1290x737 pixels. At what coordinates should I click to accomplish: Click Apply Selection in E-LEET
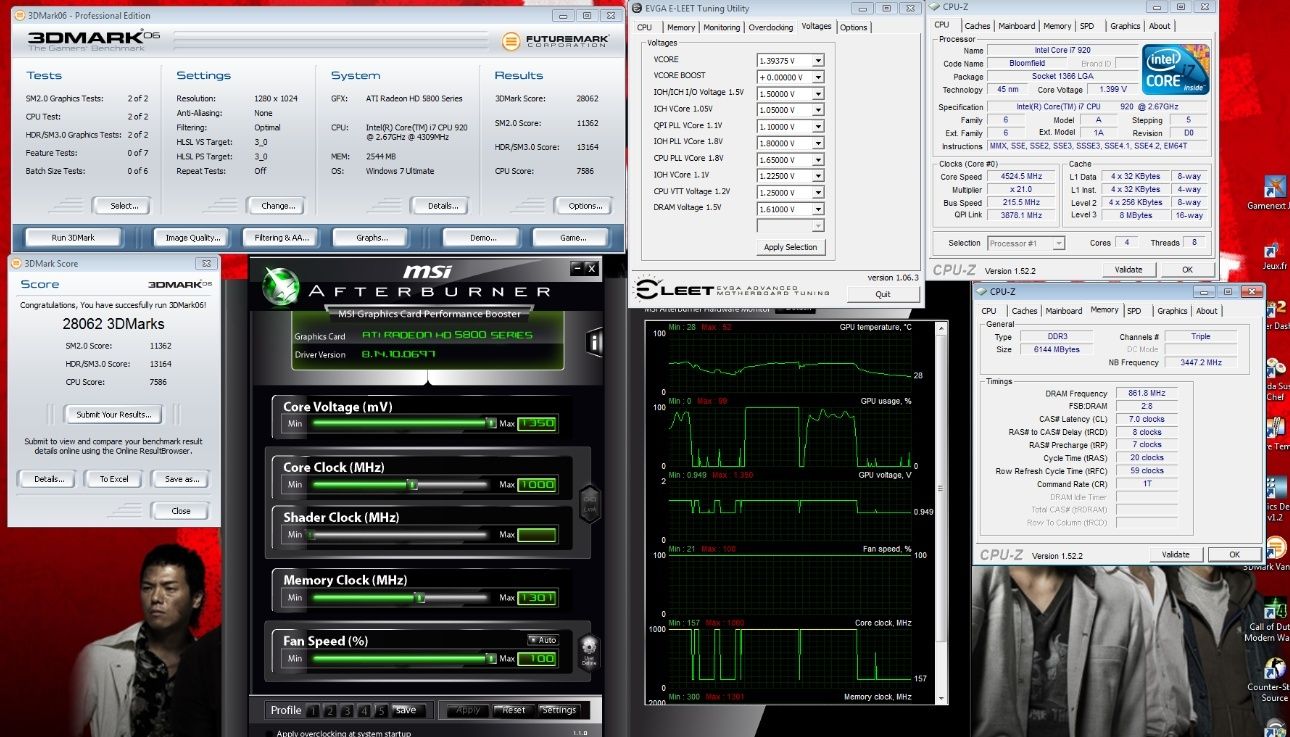[790, 247]
